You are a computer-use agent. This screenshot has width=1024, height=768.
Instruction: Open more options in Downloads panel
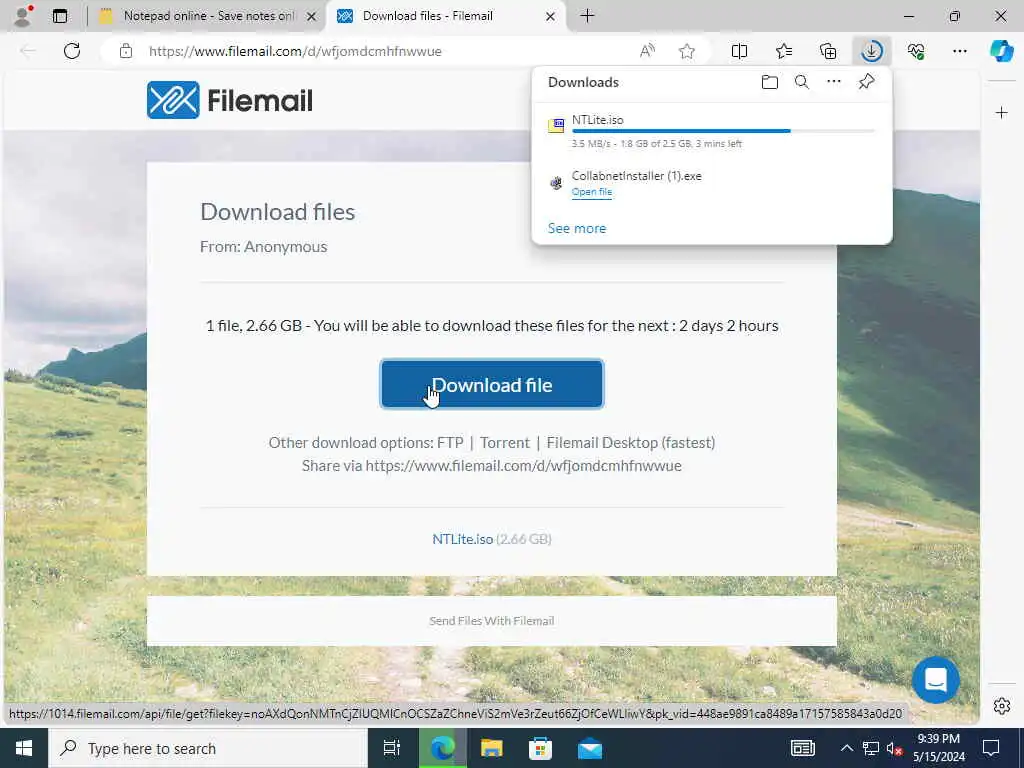(x=834, y=82)
